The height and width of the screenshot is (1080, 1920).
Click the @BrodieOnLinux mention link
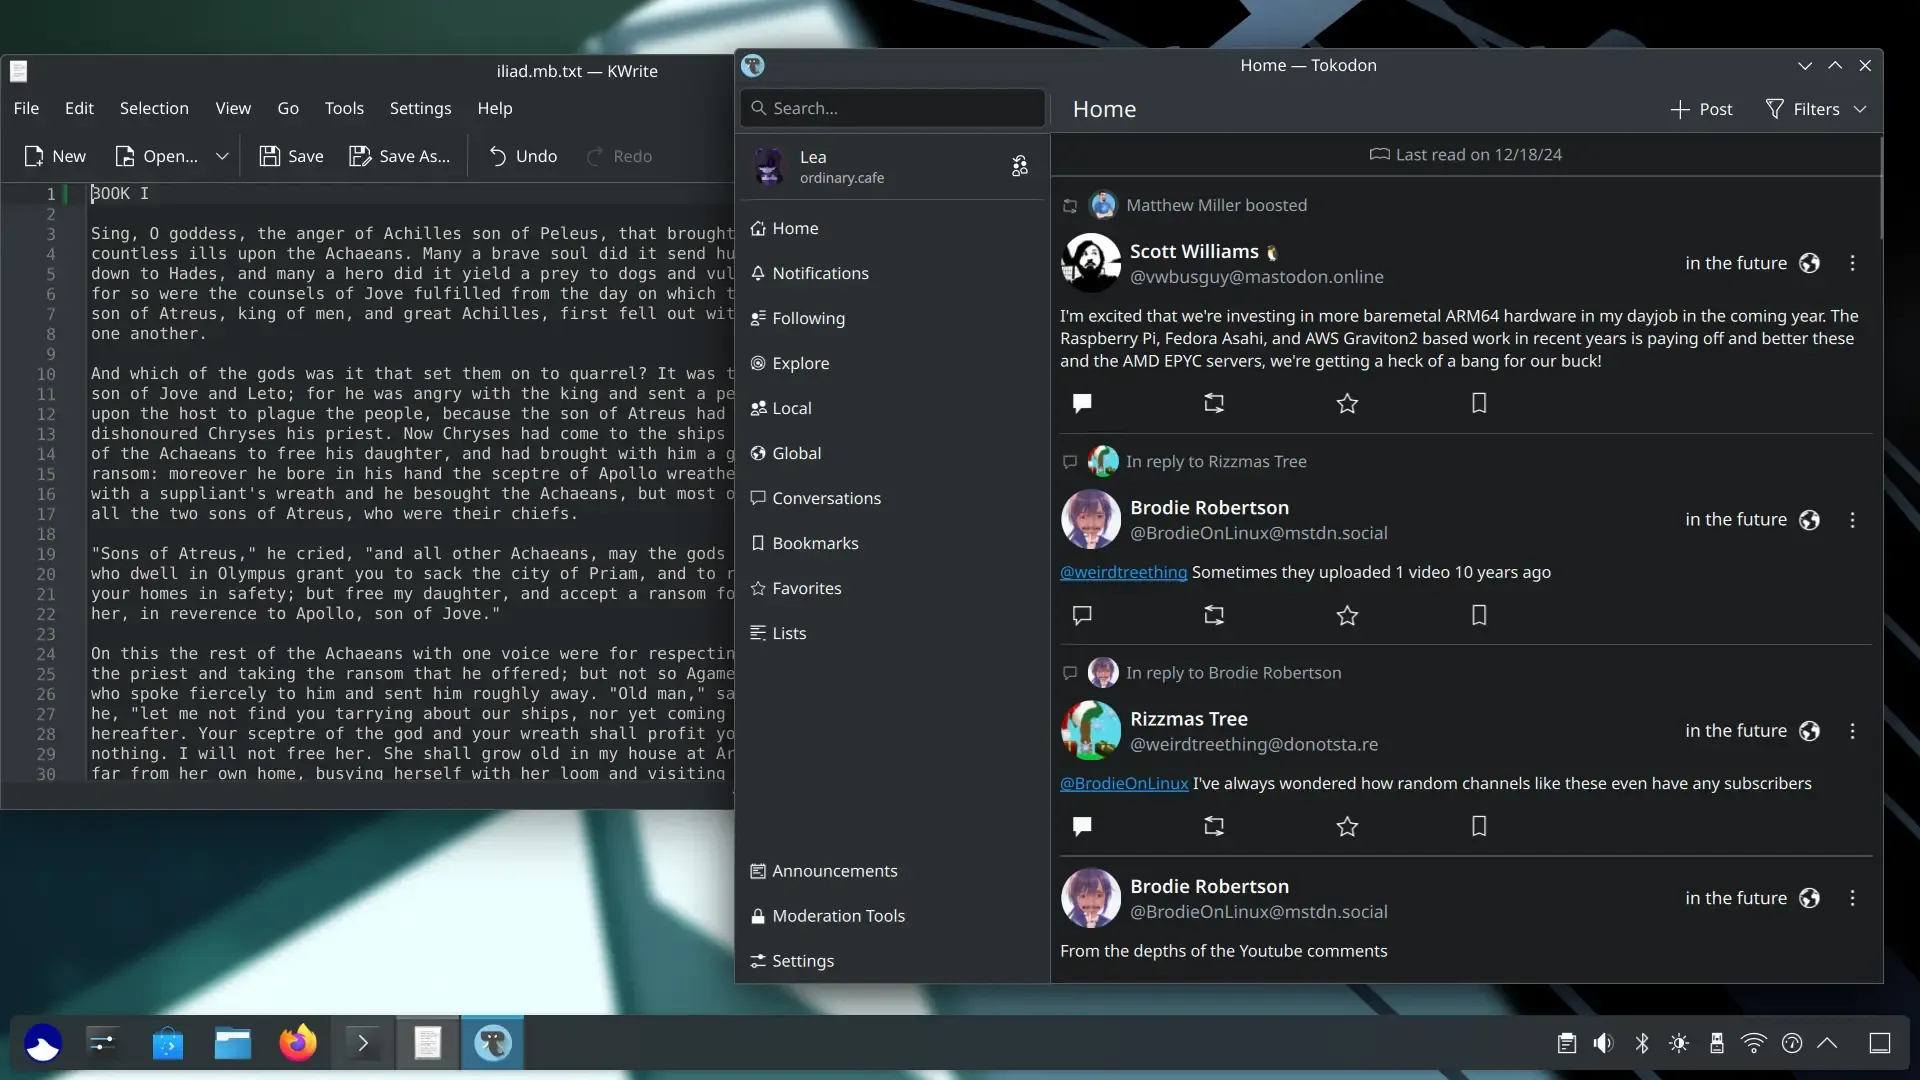point(1124,783)
